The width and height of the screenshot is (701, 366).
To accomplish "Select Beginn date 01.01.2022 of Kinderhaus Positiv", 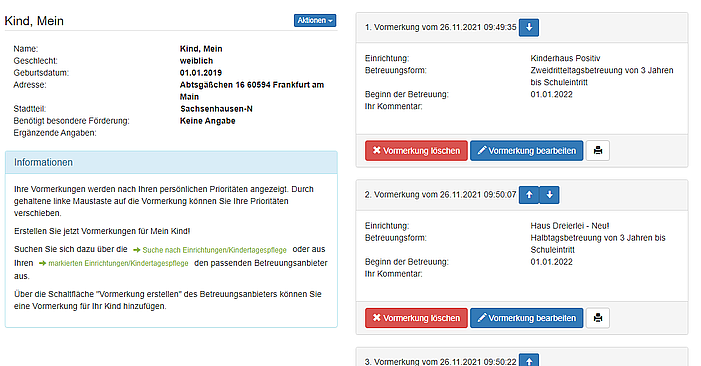I will pyautogui.click(x=551, y=94).
